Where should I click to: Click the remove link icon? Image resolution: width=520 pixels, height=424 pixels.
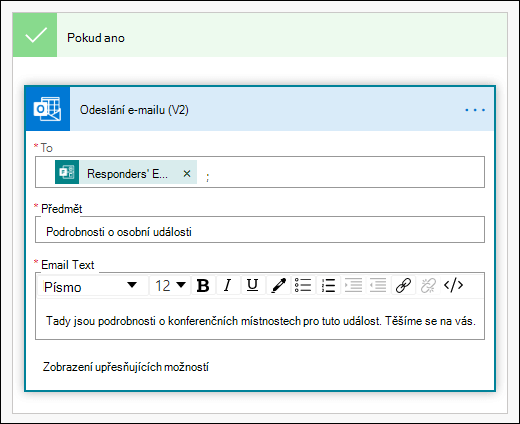coord(428,285)
